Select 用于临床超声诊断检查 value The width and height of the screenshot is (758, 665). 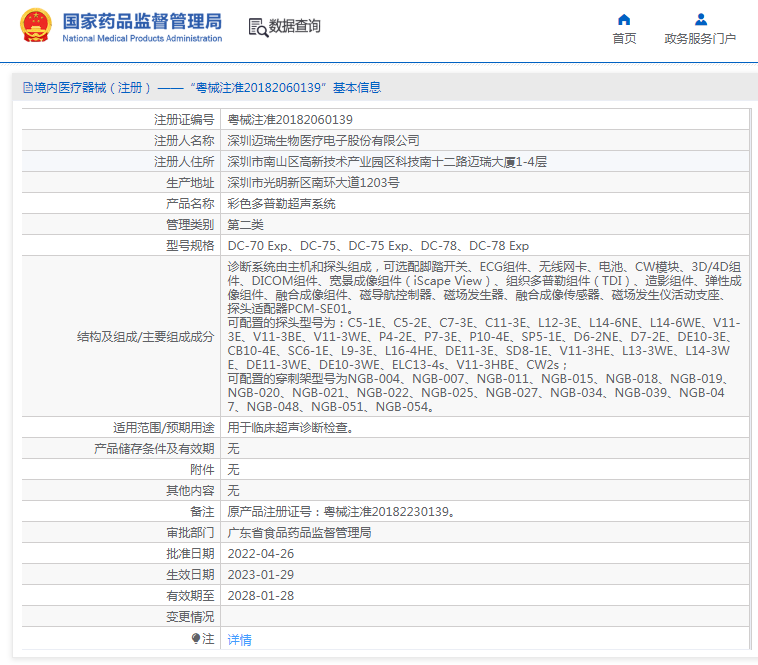point(291,428)
